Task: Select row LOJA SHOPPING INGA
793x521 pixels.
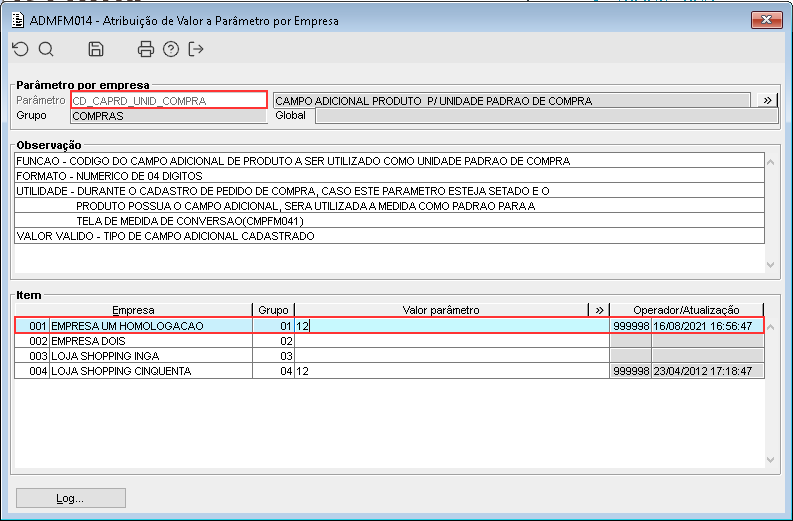Action: [x=389, y=356]
